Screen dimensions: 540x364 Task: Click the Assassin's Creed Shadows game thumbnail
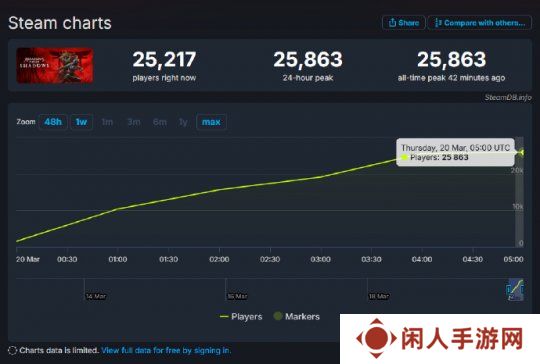(x=55, y=65)
